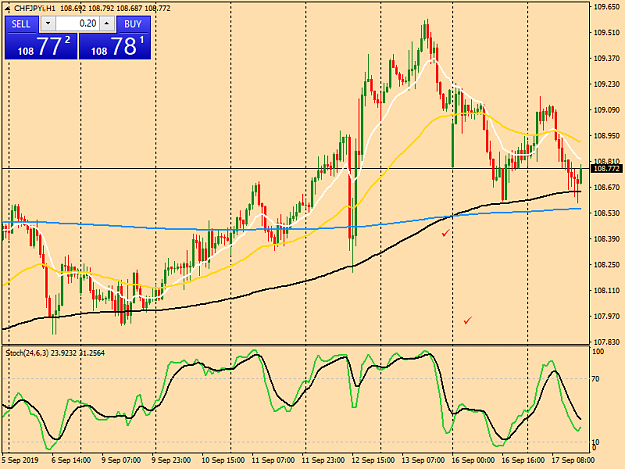Click the 109.510 price axis label

pos(607,33)
